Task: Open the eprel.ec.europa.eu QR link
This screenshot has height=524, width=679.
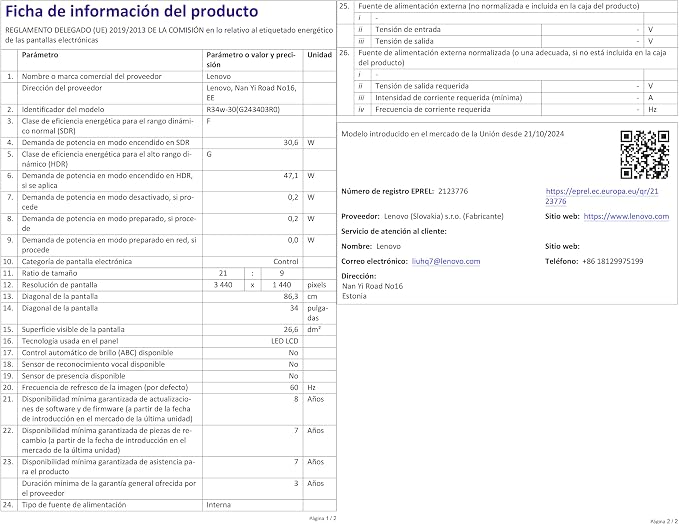Action: 601,196
